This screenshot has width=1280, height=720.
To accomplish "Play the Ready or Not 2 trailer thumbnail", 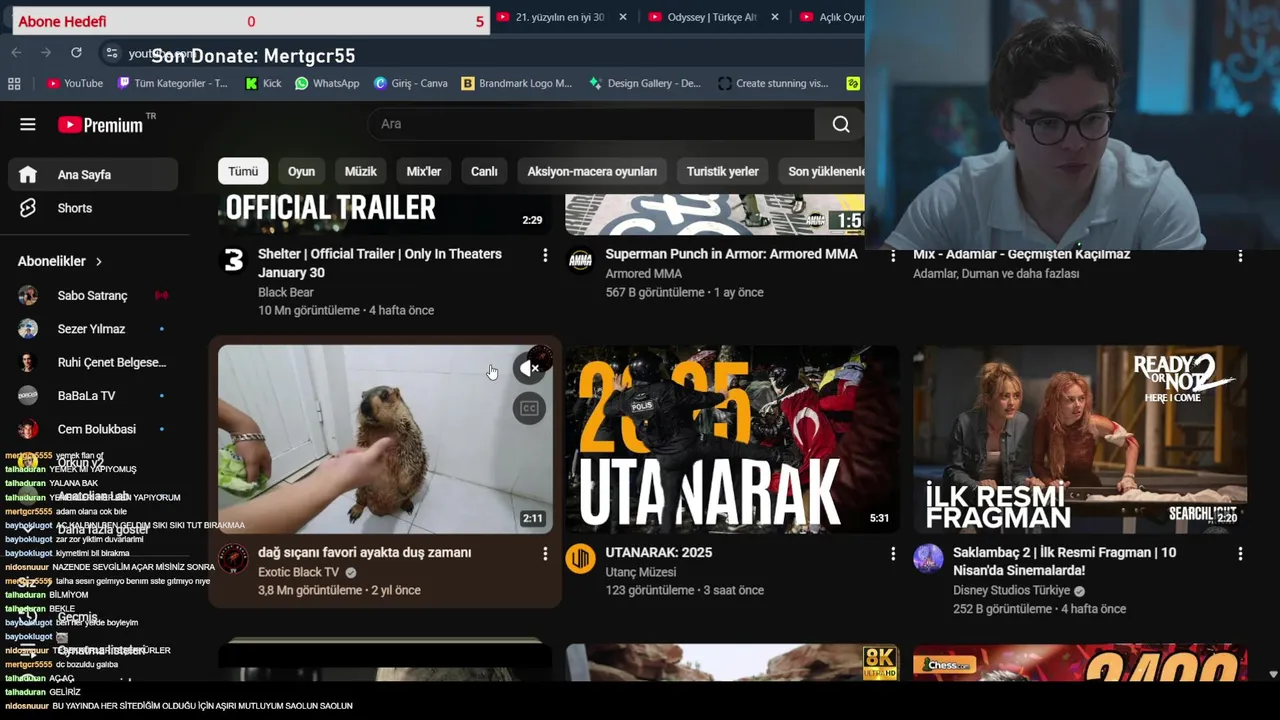I will tap(1080, 439).
